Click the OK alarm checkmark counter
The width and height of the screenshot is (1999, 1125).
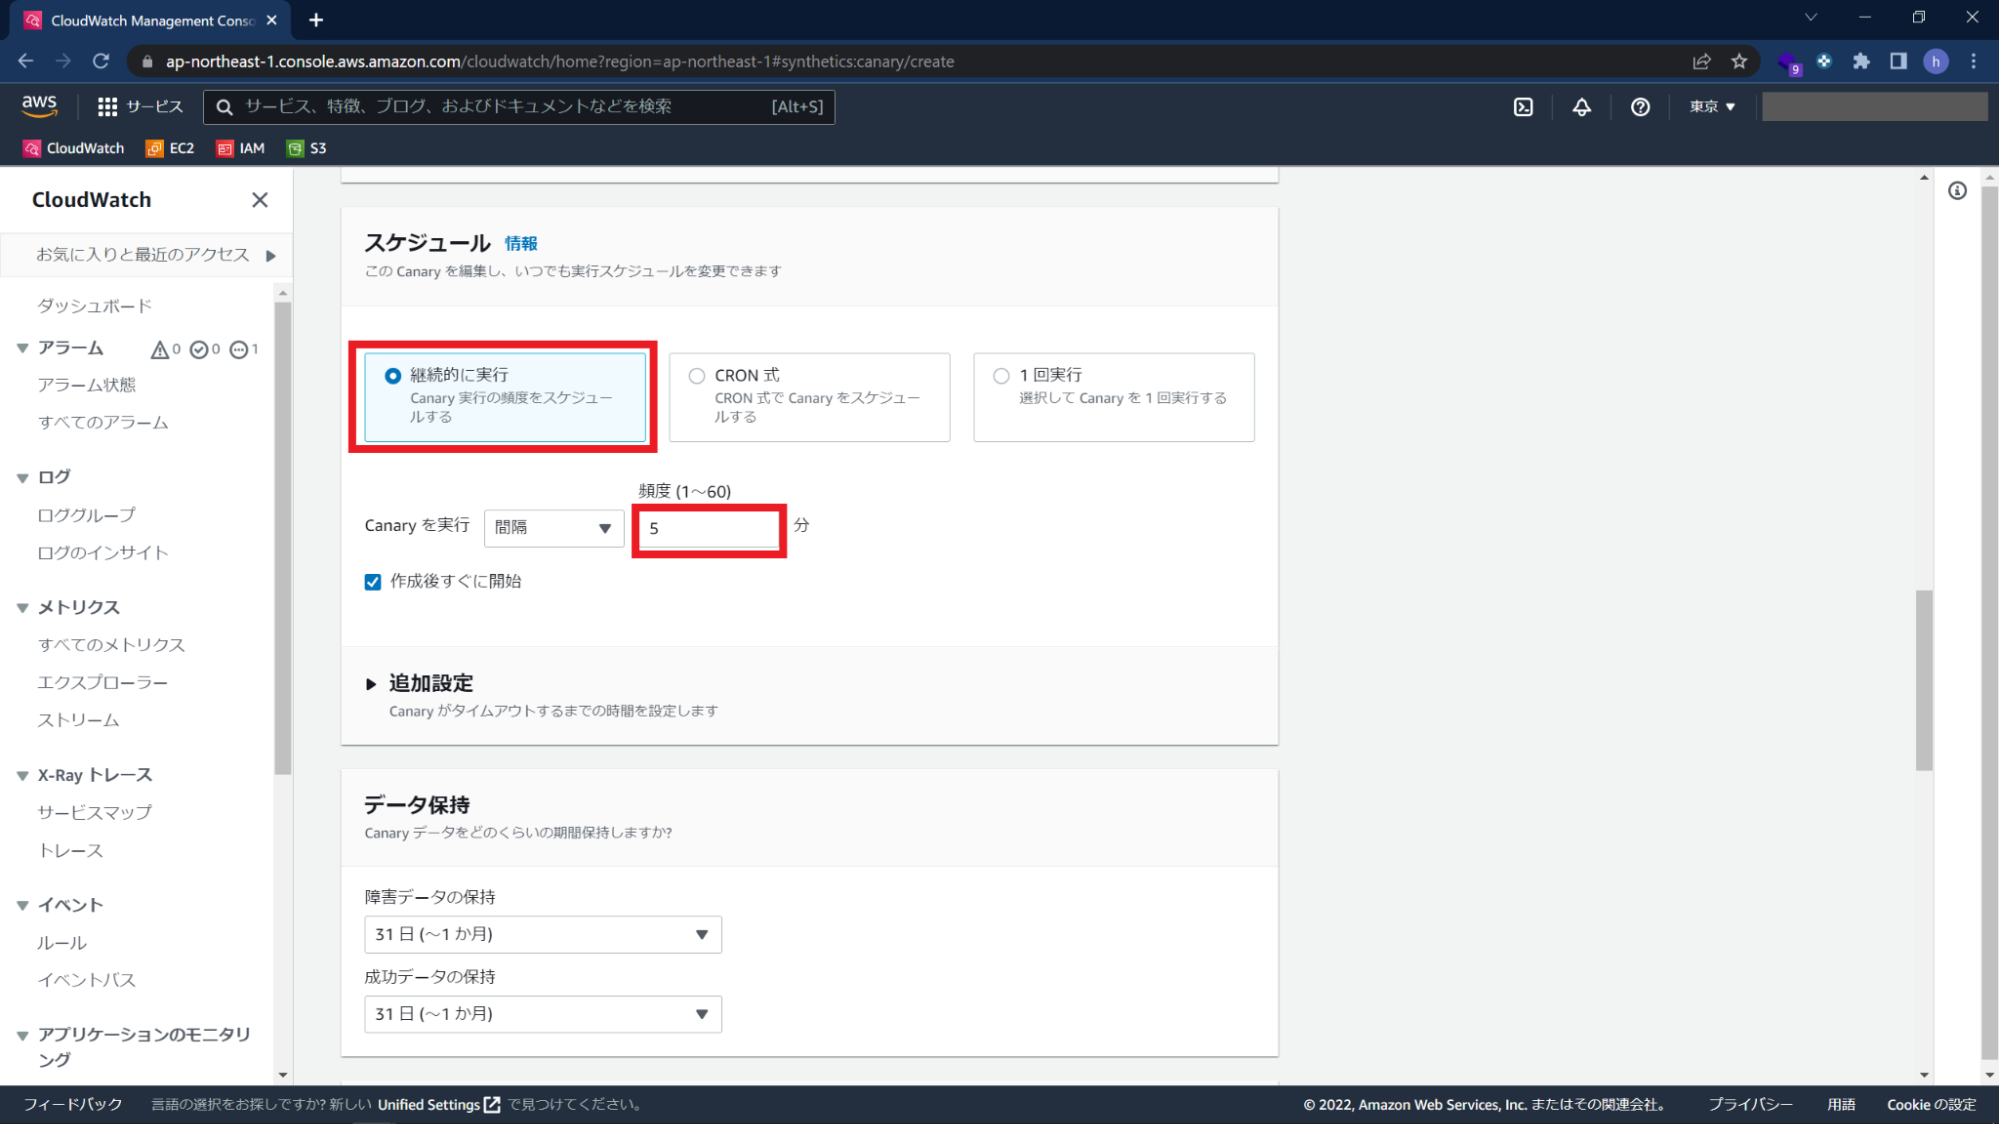pyautogui.click(x=205, y=349)
